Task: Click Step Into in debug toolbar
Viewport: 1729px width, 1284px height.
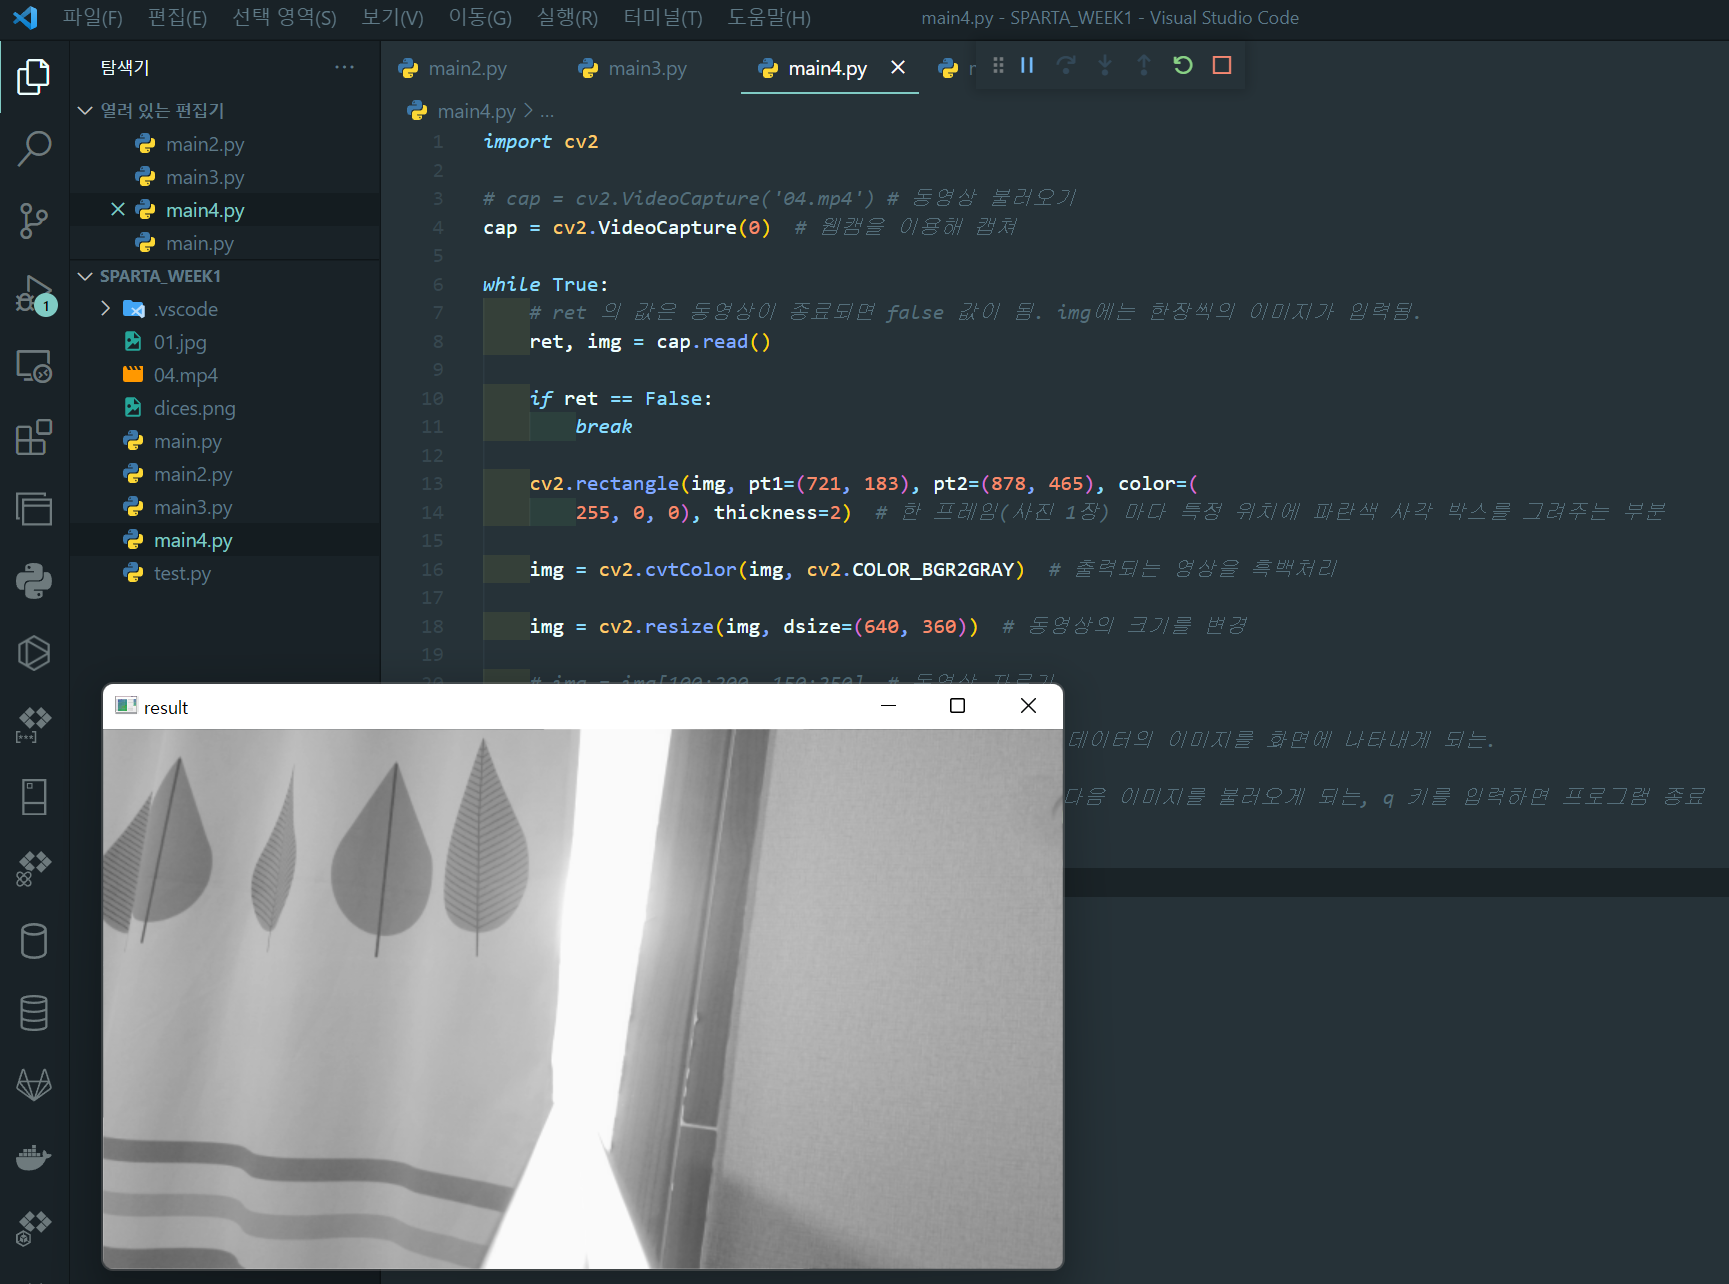Action: click(1105, 65)
